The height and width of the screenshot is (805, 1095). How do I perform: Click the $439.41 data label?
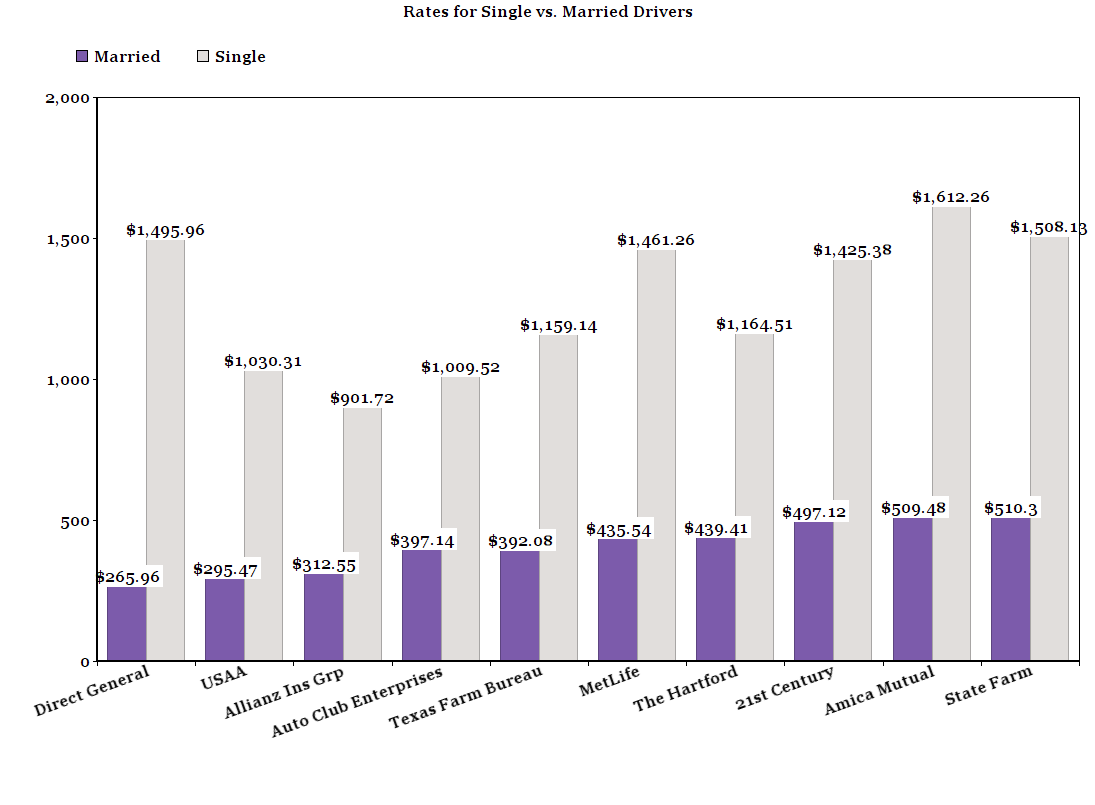pyautogui.click(x=716, y=529)
